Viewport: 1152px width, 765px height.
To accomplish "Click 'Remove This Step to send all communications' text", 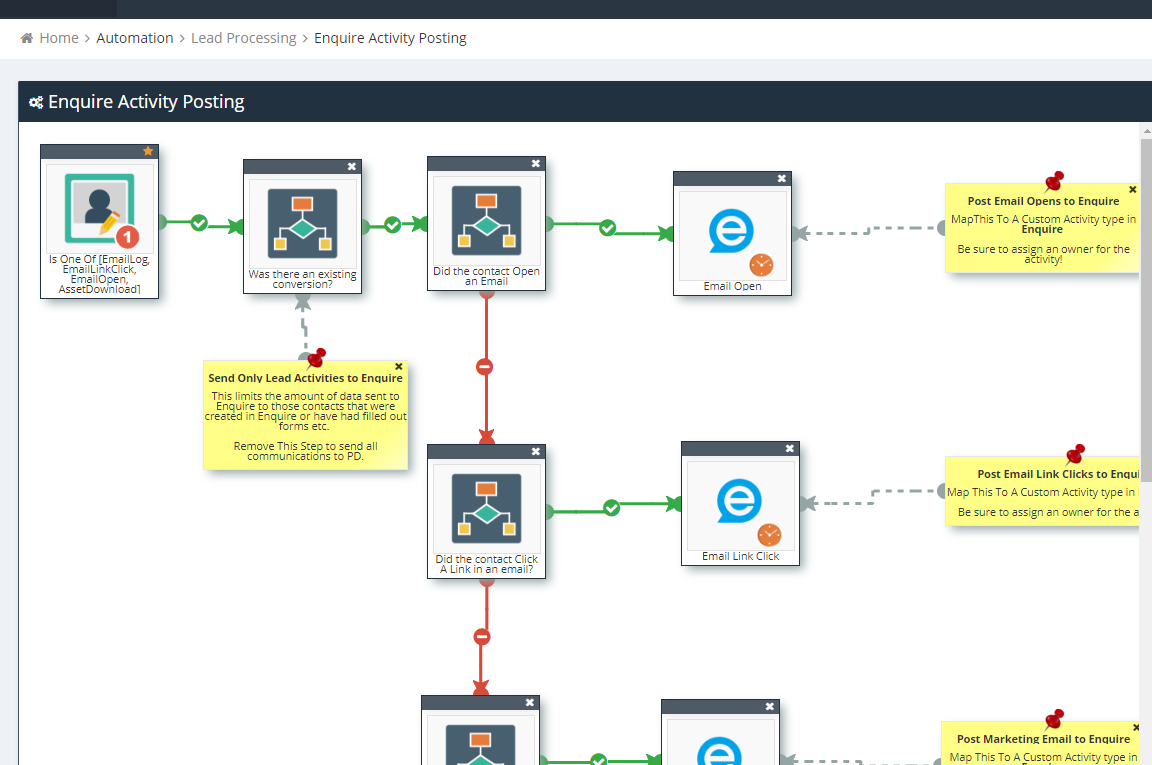I will pyautogui.click(x=306, y=451).
